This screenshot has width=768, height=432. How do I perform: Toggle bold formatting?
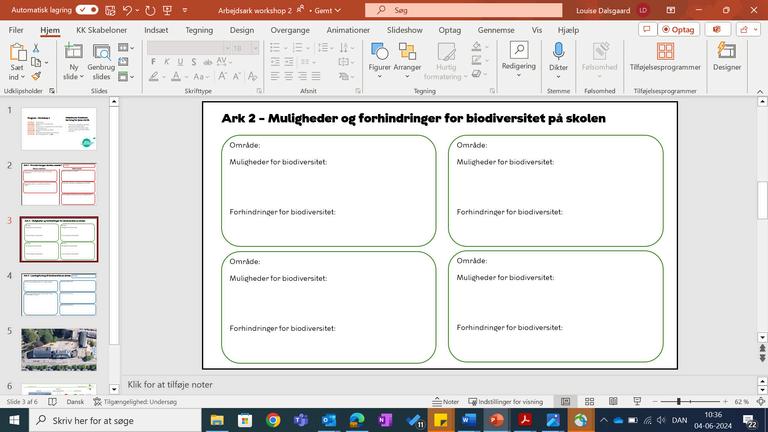click(x=153, y=62)
